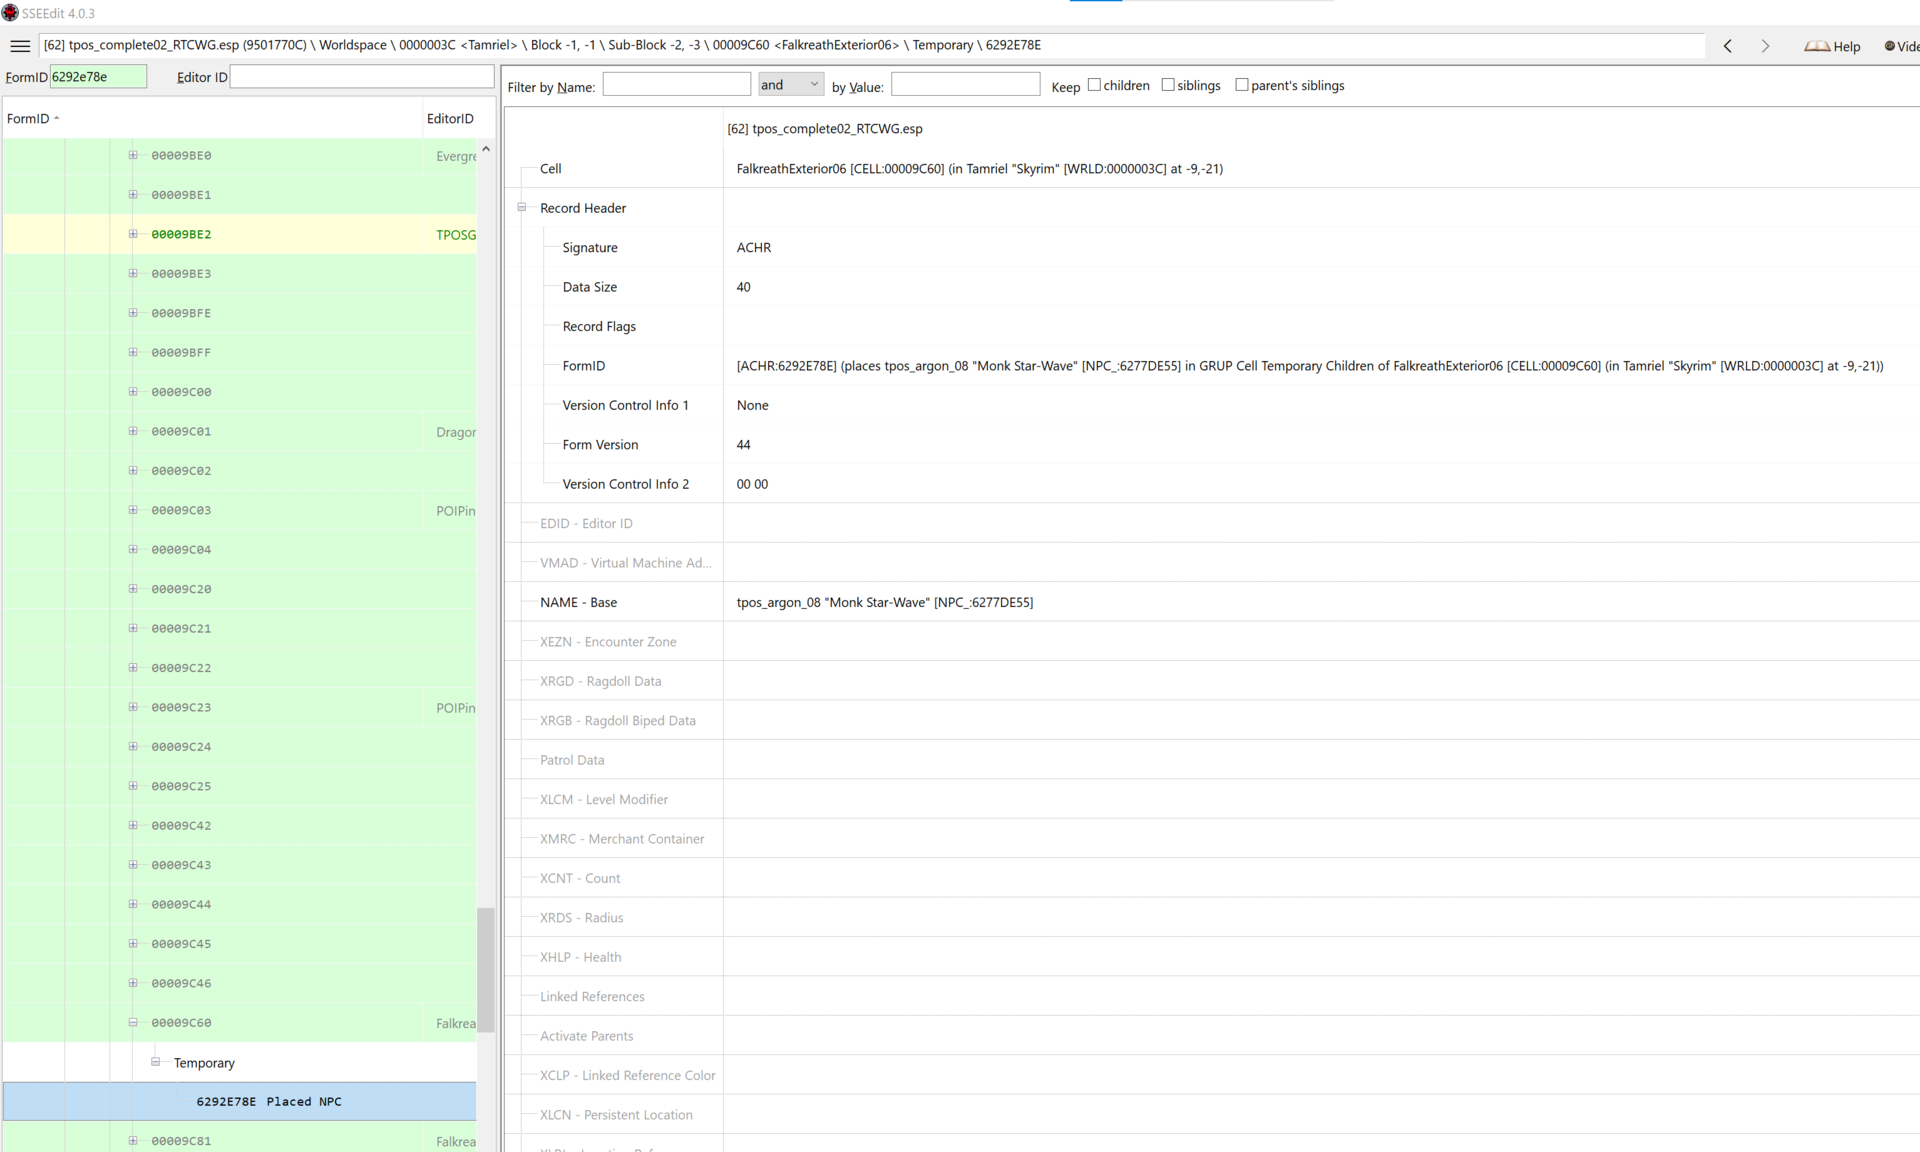Select tree row 00009BFE

point(239,313)
